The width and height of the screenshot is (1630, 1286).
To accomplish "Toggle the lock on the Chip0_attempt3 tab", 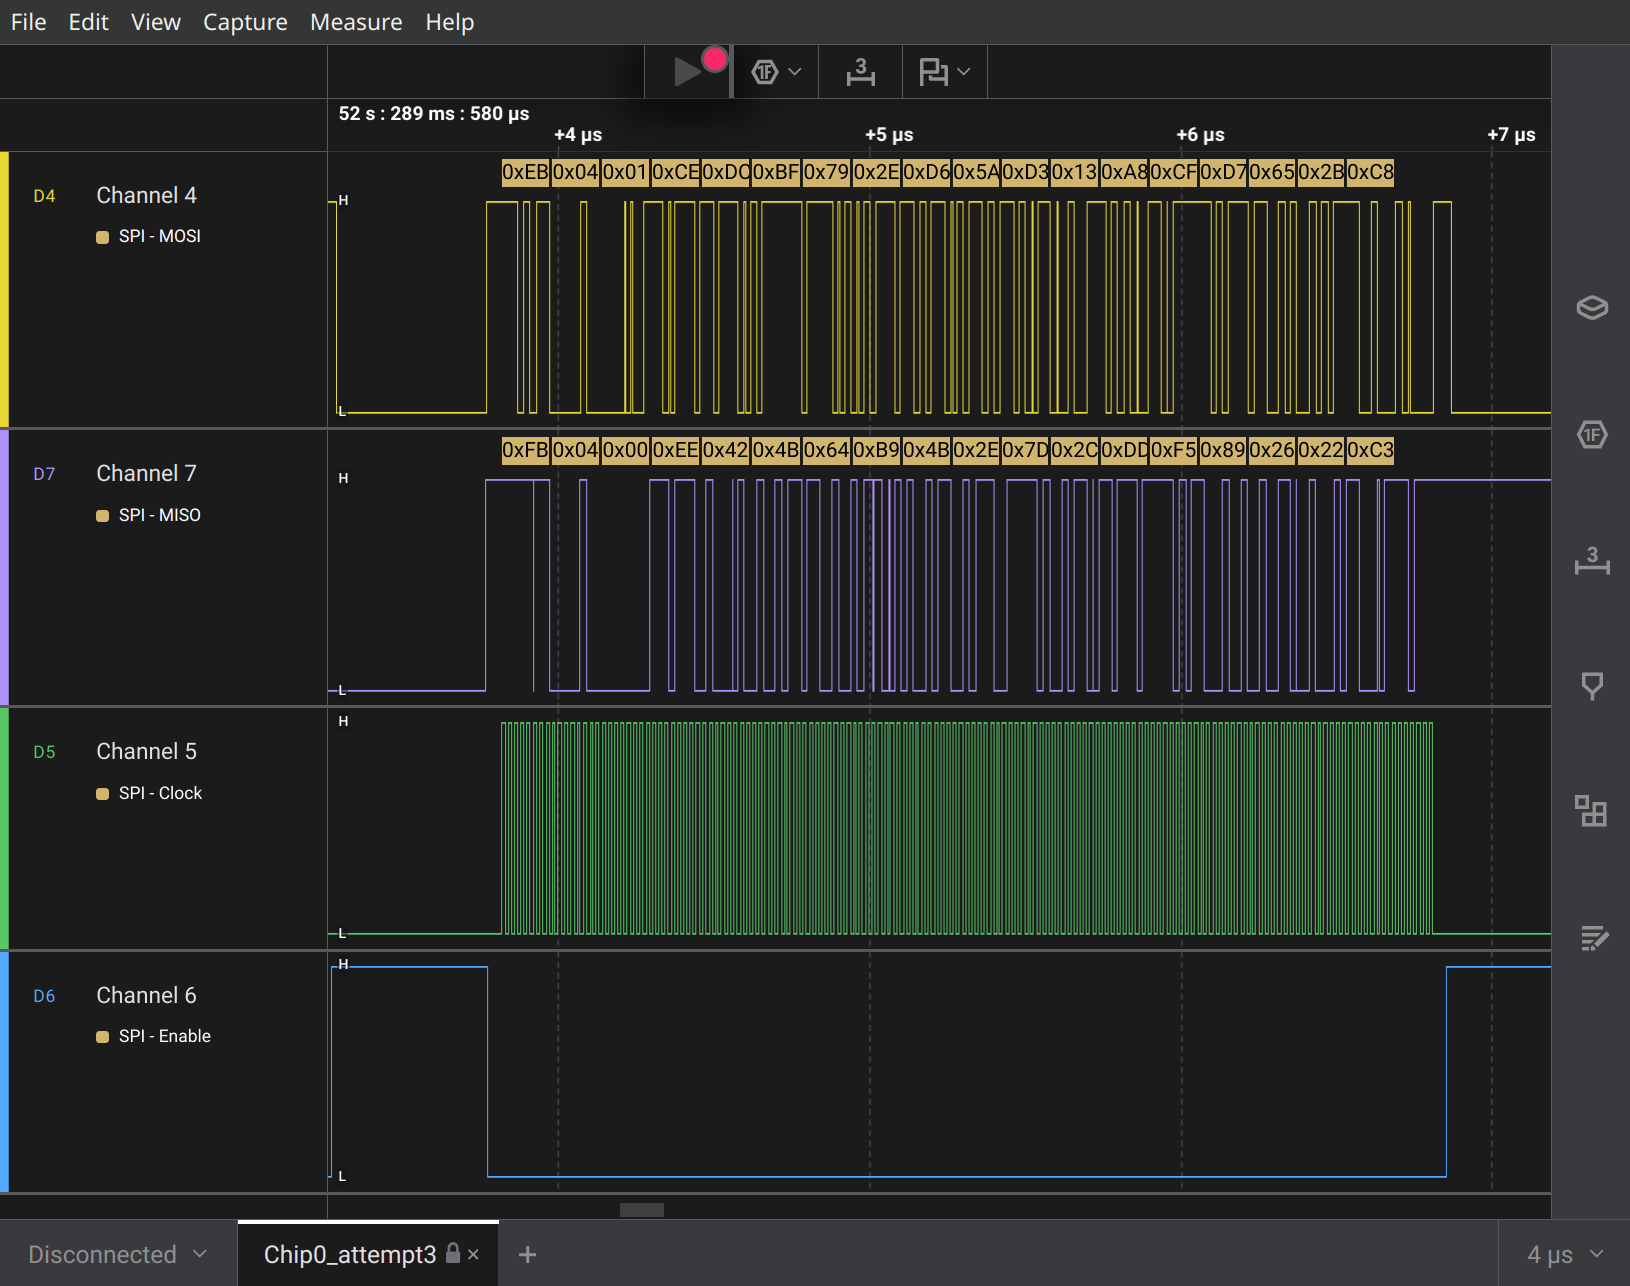I will pyautogui.click(x=453, y=1253).
